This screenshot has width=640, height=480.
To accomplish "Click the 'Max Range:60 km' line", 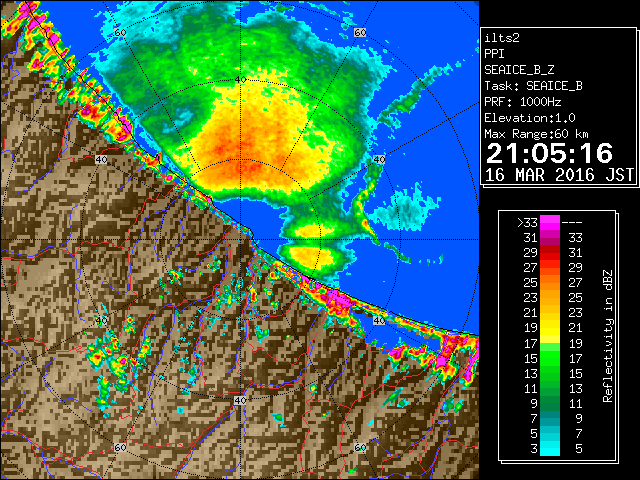I will 536,134.
